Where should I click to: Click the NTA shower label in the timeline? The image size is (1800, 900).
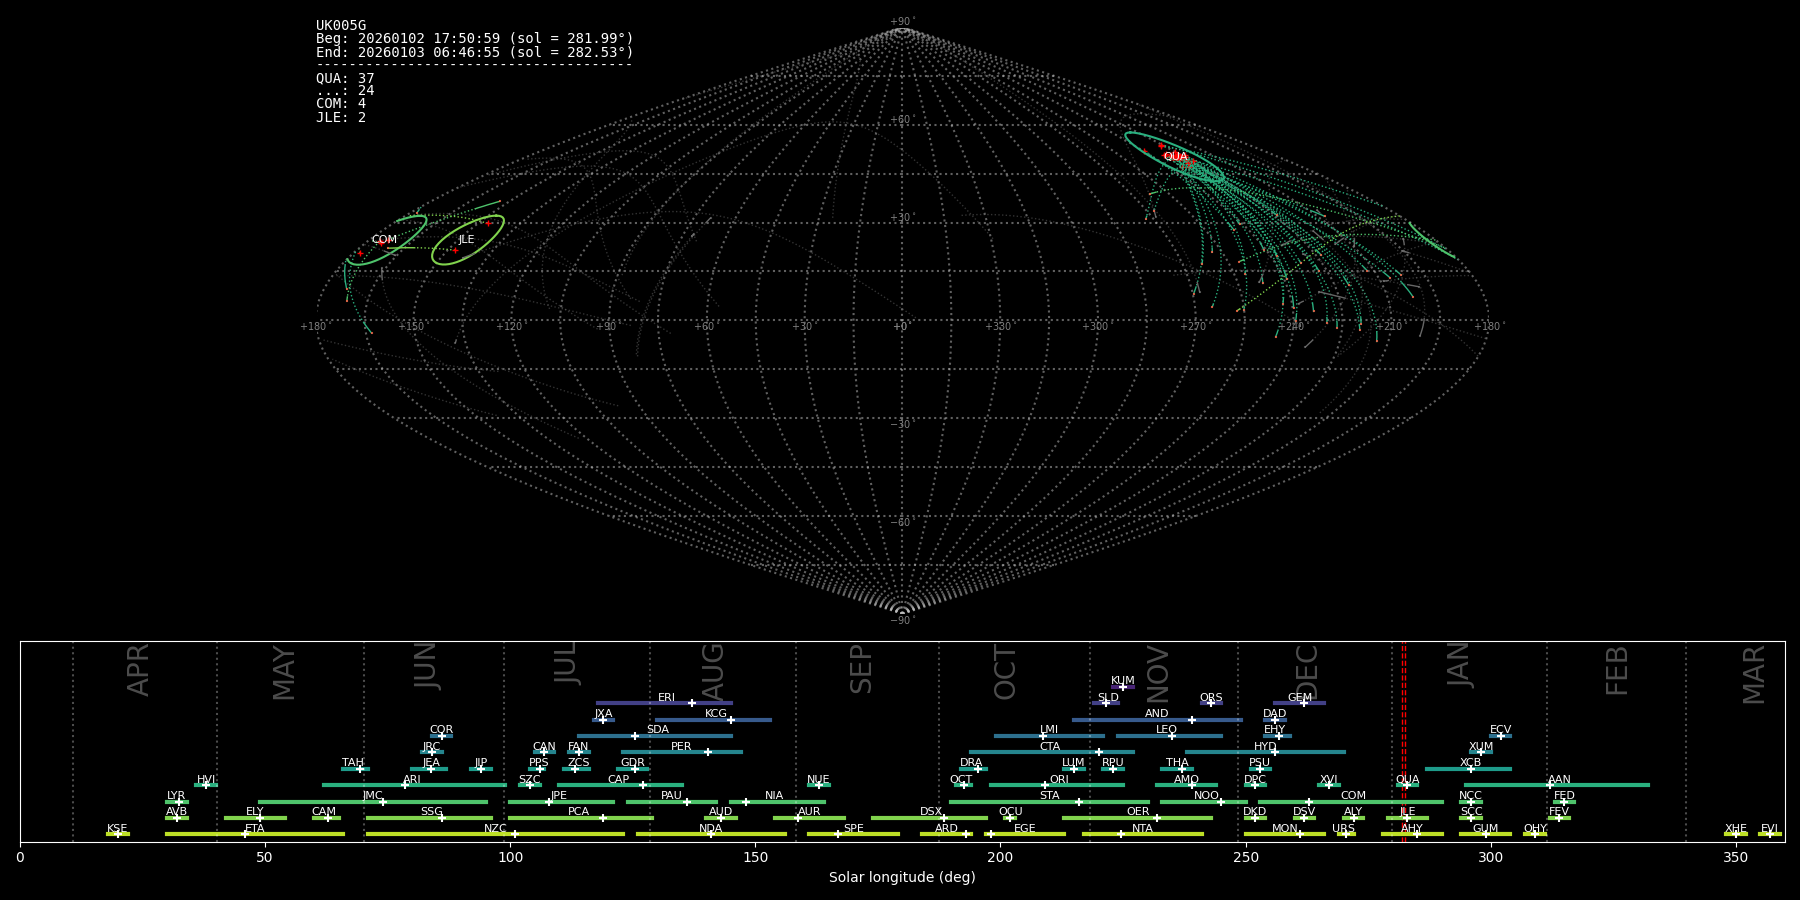[1142, 828]
